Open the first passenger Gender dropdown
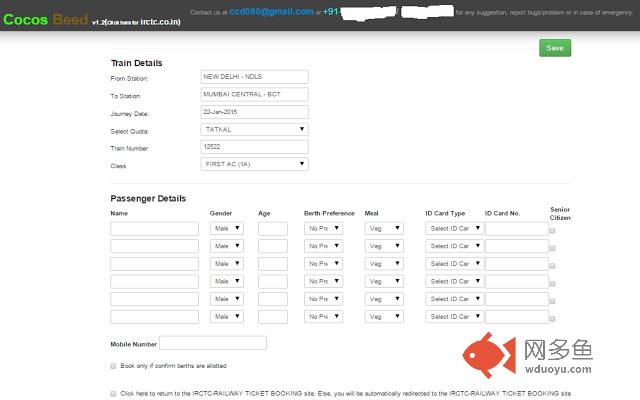 point(227,229)
